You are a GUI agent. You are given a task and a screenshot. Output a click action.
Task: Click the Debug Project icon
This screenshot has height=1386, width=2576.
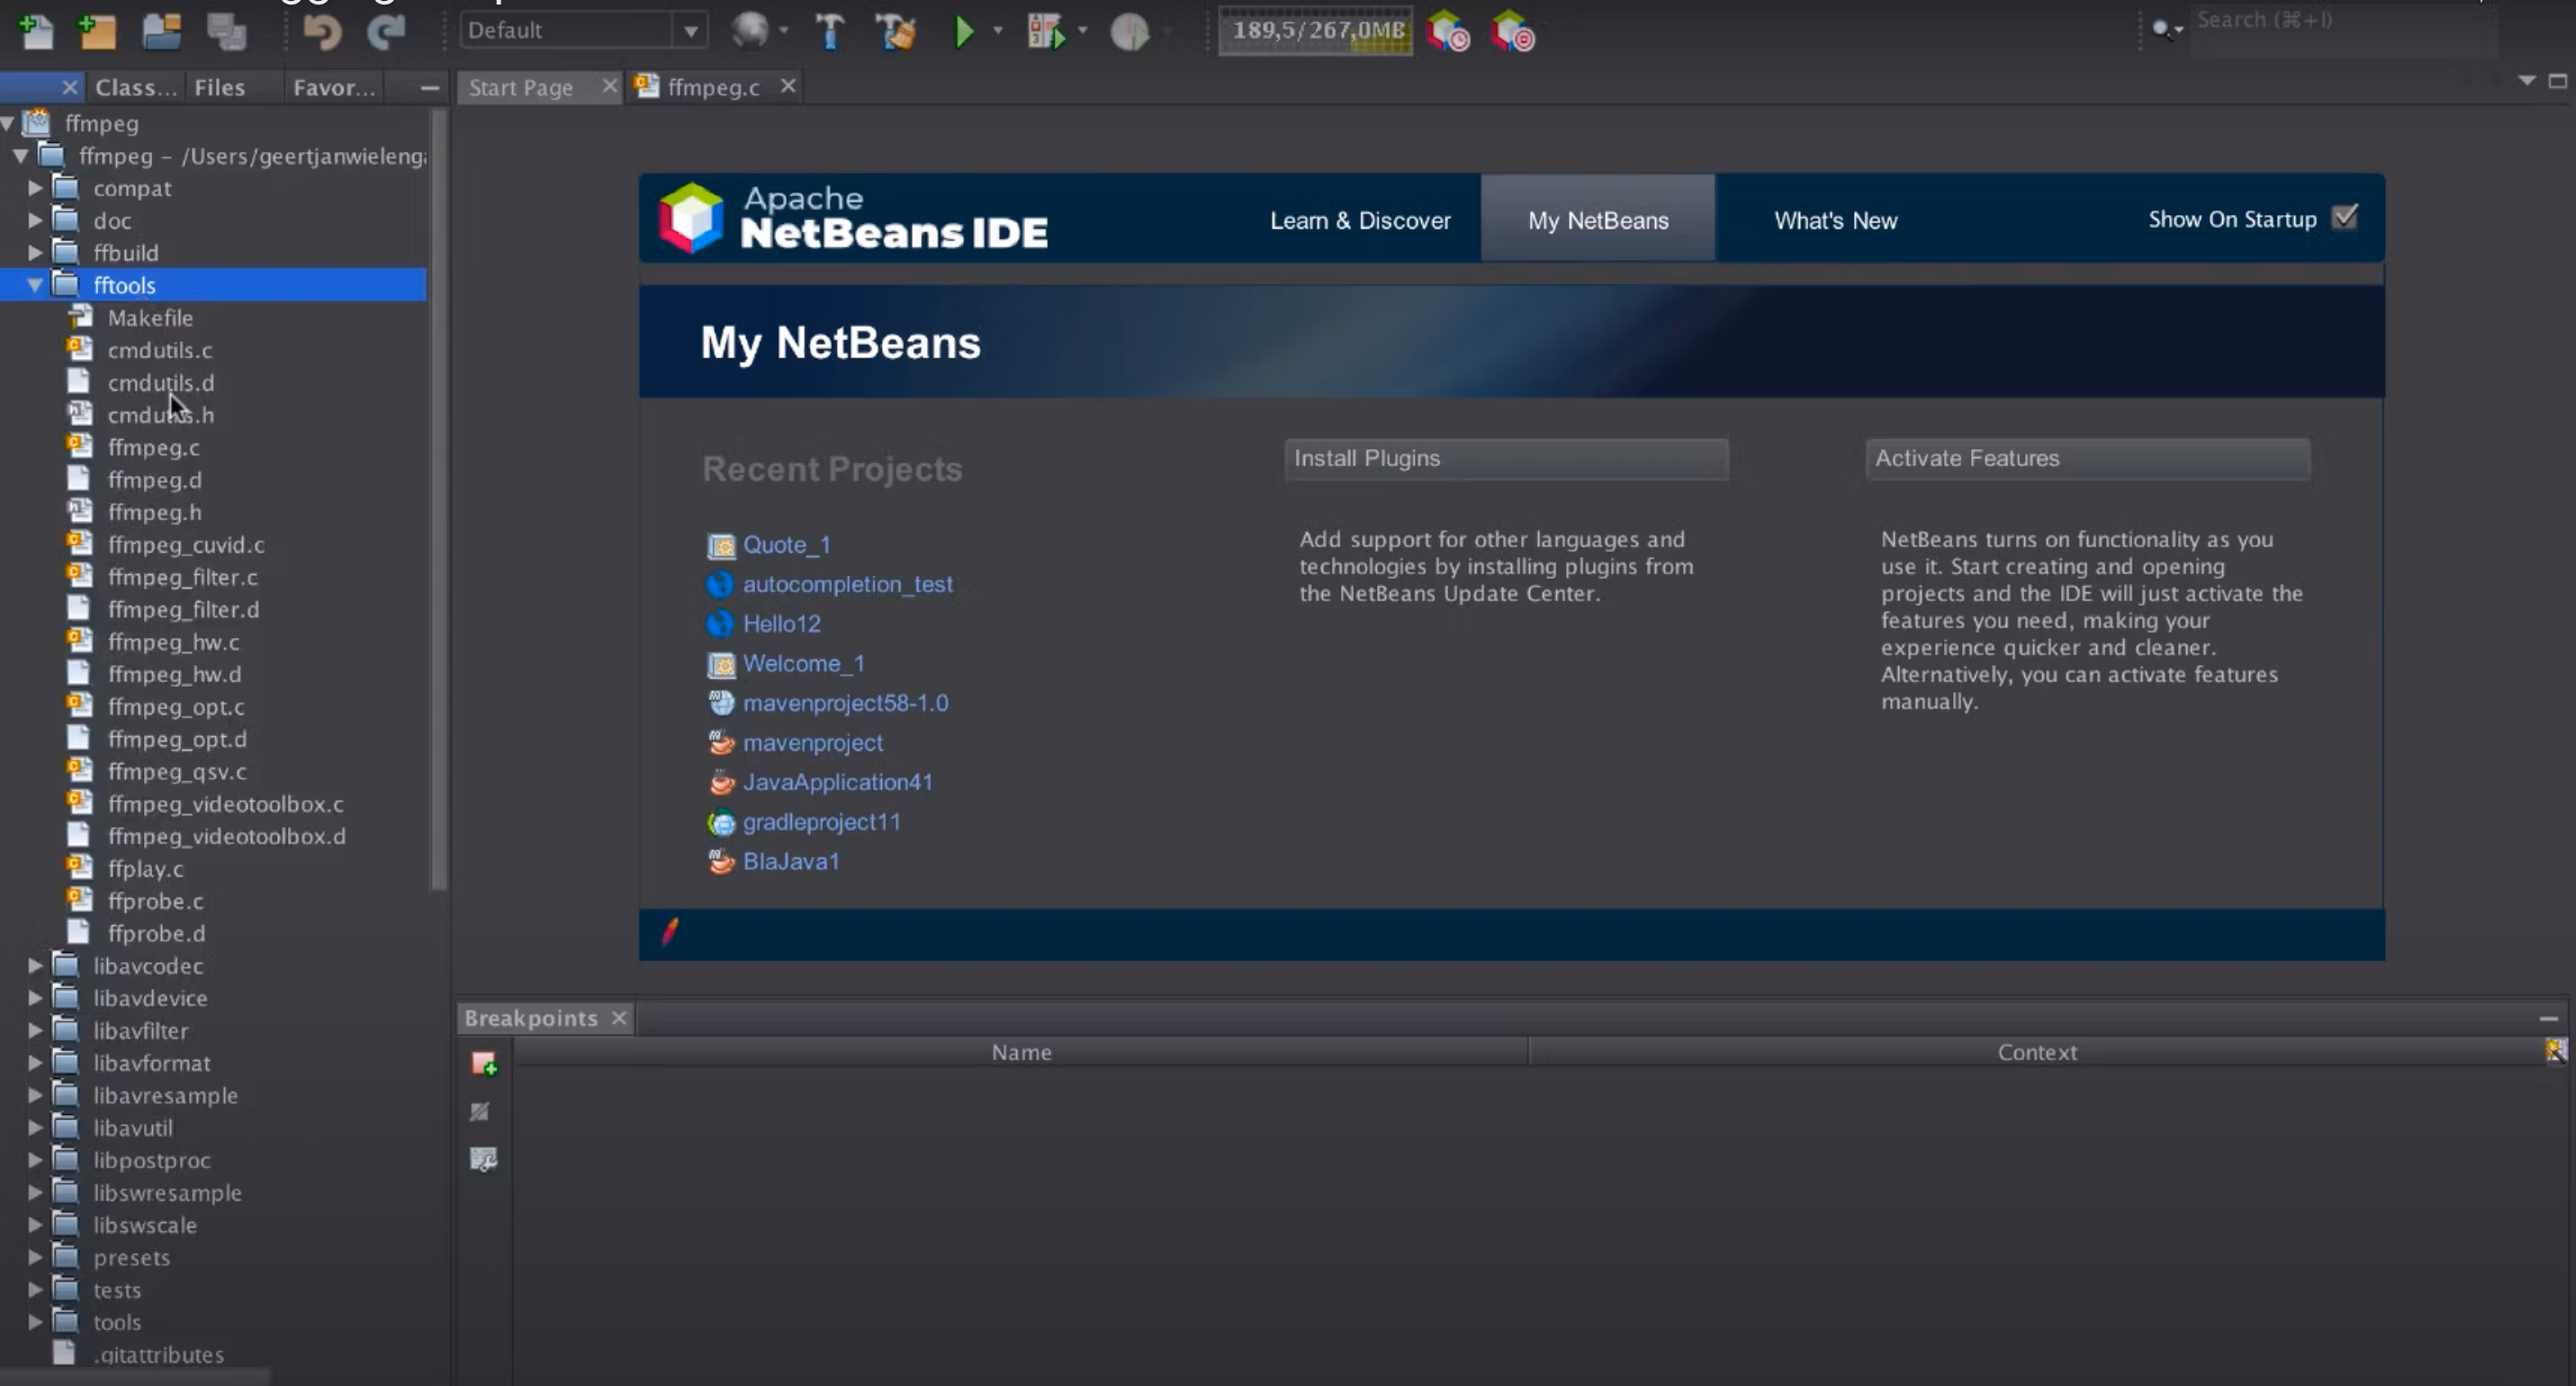pyautogui.click(x=1047, y=32)
